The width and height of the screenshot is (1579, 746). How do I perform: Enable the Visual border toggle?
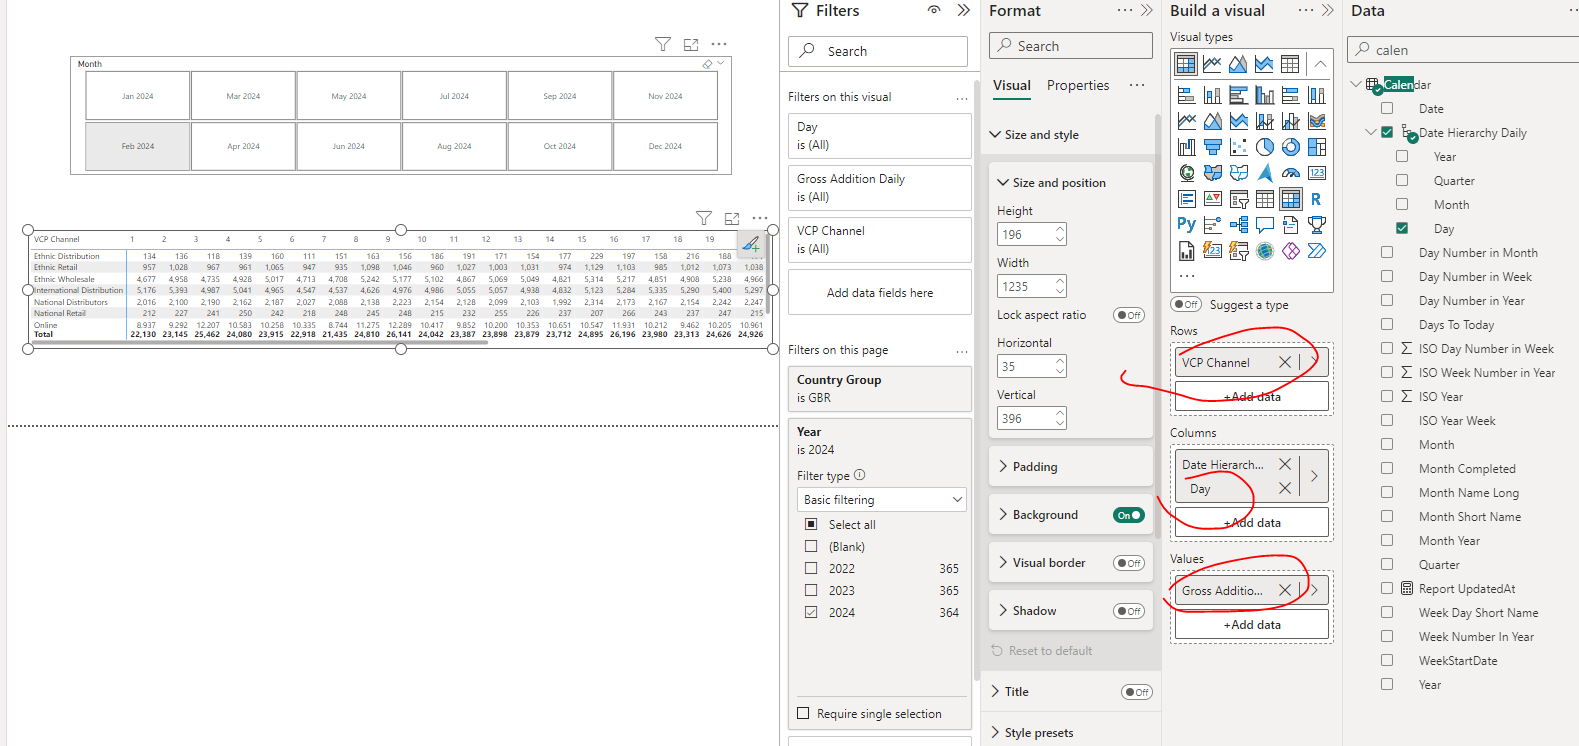coord(1129,563)
